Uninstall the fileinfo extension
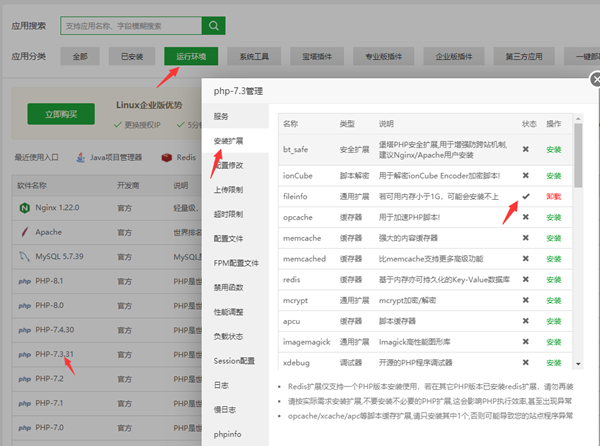 pos(554,197)
